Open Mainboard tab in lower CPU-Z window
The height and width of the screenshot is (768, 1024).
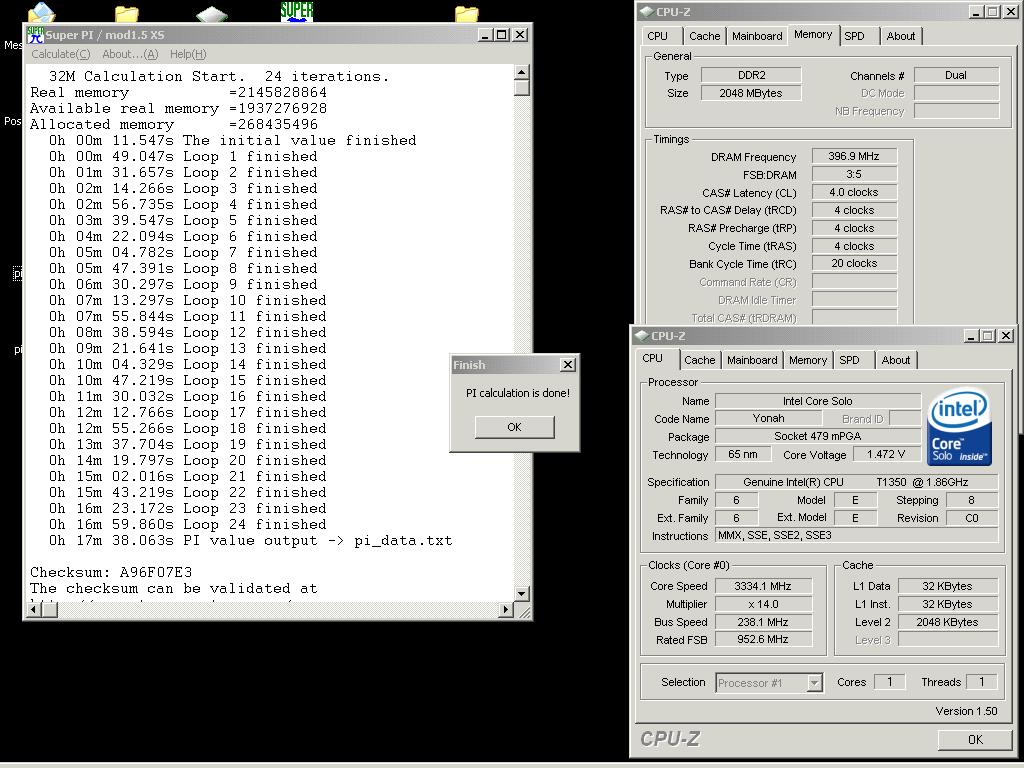[752, 360]
